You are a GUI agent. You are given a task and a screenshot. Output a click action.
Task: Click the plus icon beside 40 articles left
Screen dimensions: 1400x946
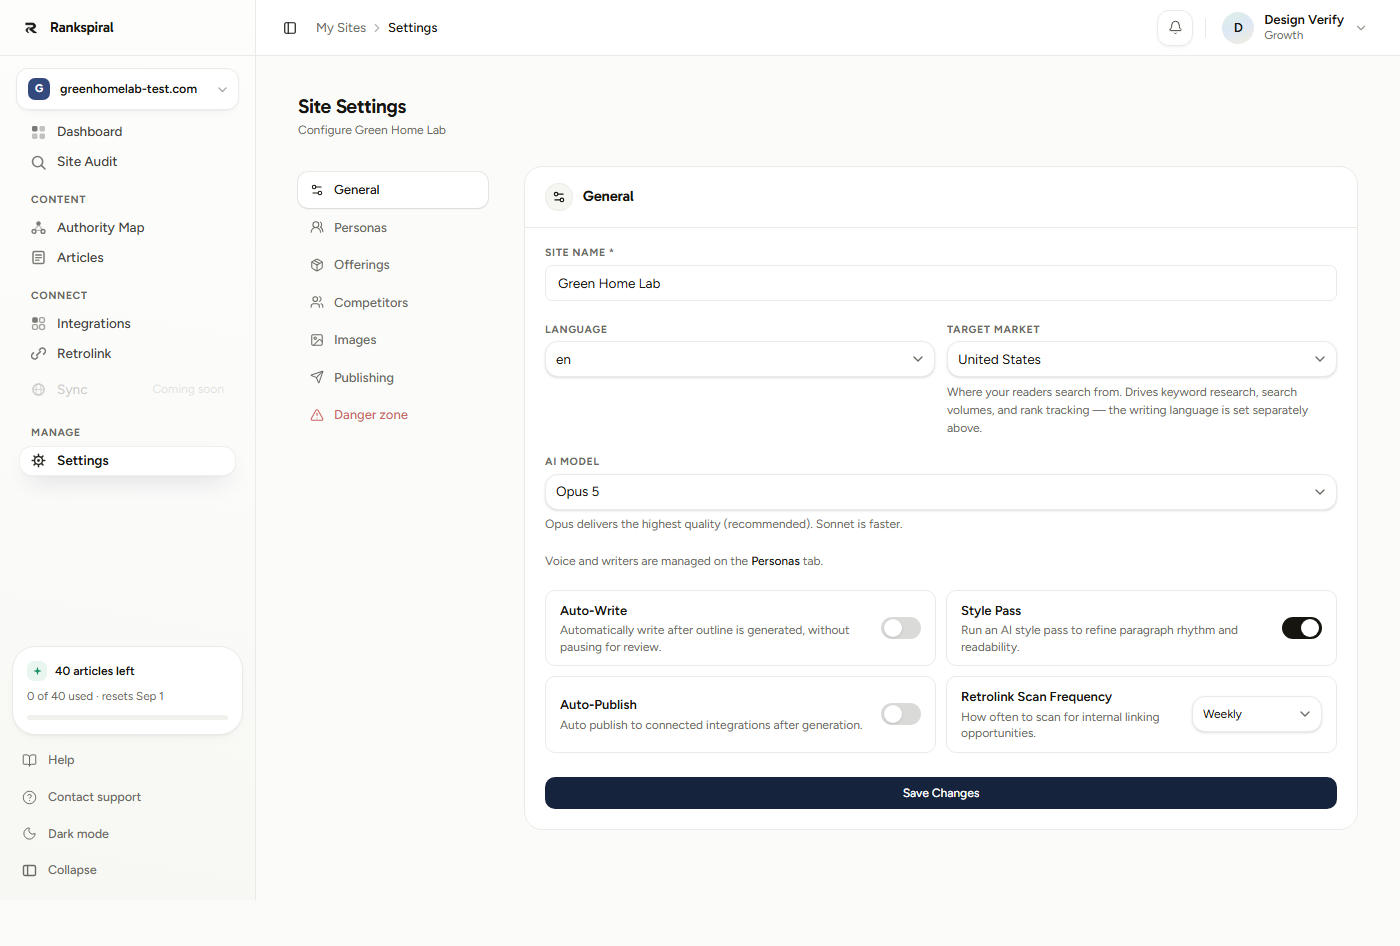click(x=37, y=671)
